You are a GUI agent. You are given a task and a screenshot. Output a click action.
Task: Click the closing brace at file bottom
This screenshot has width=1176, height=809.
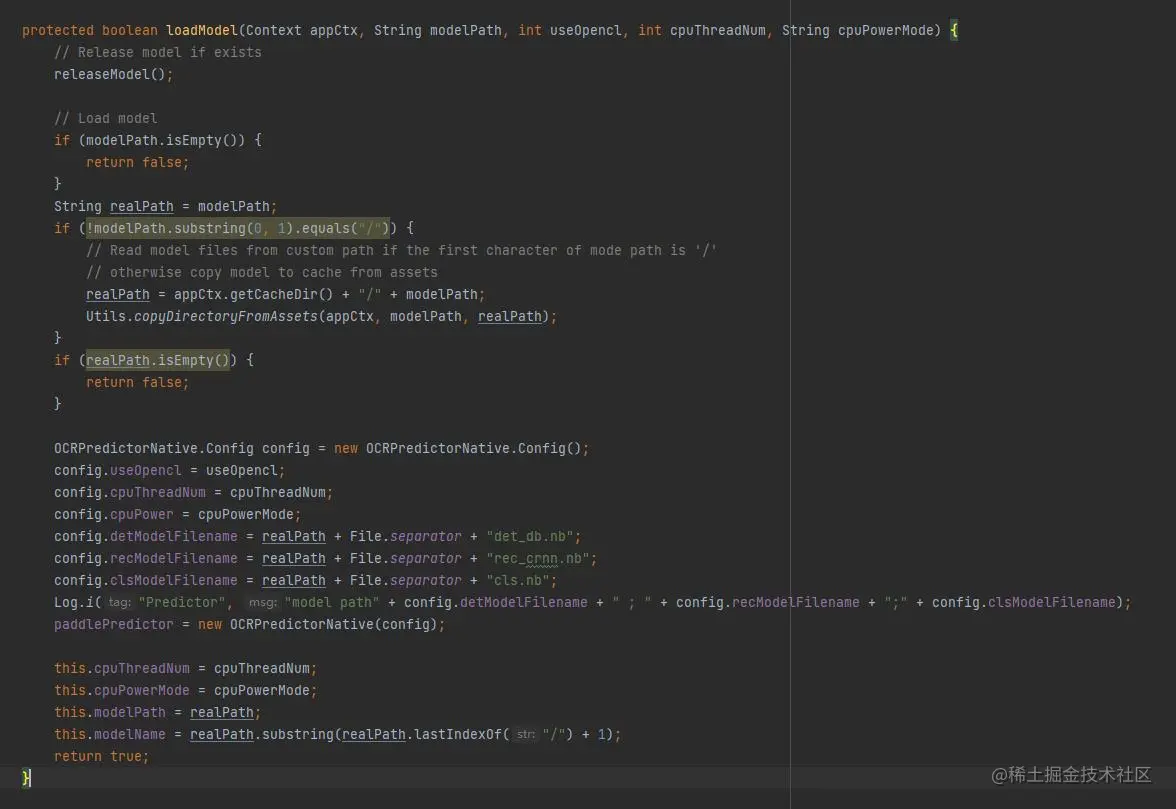[x=28, y=778]
